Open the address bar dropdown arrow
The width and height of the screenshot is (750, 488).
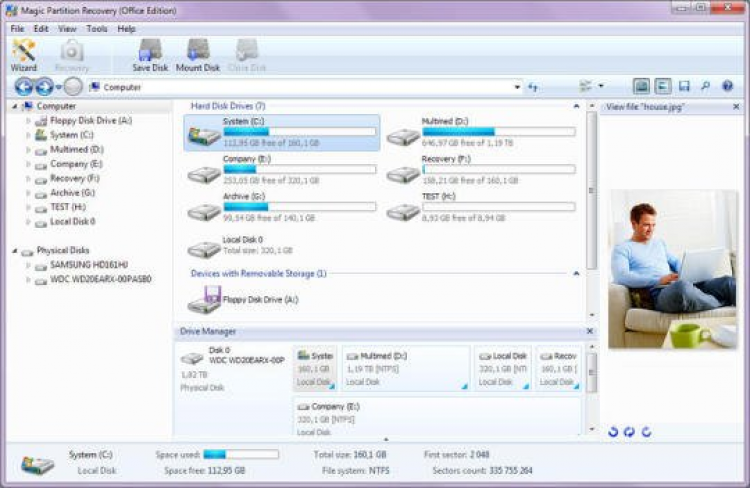(x=517, y=87)
